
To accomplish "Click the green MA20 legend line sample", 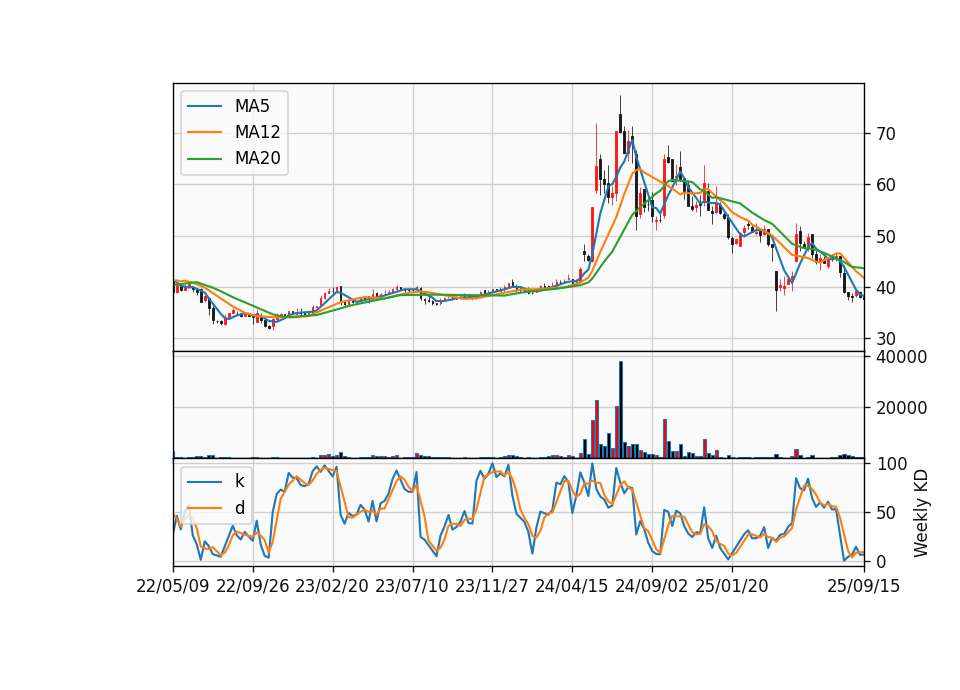I will coord(204,158).
